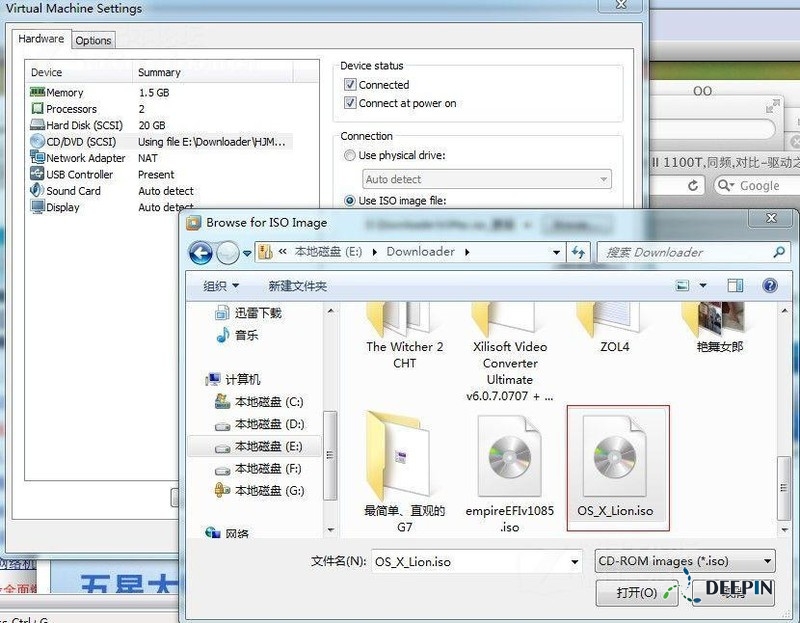This screenshot has height=623, width=800.
Task: Expand the file name combo box dropdown
Action: tap(574, 562)
